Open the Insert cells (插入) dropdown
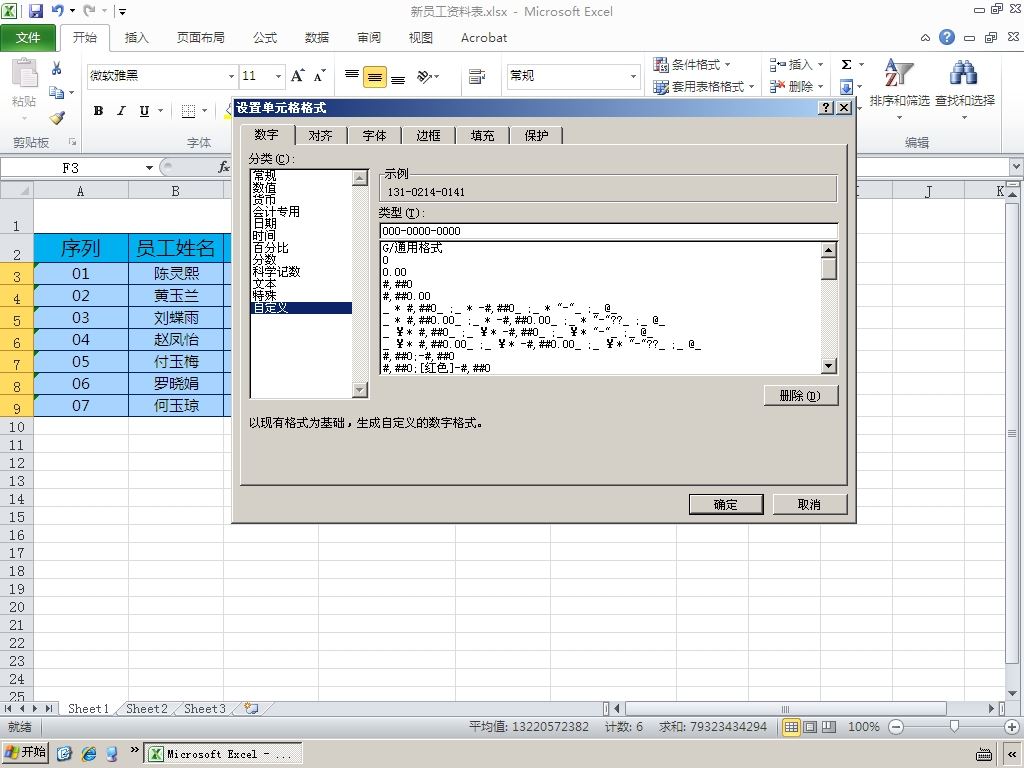The width and height of the screenshot is (1024, 768). 796,65
